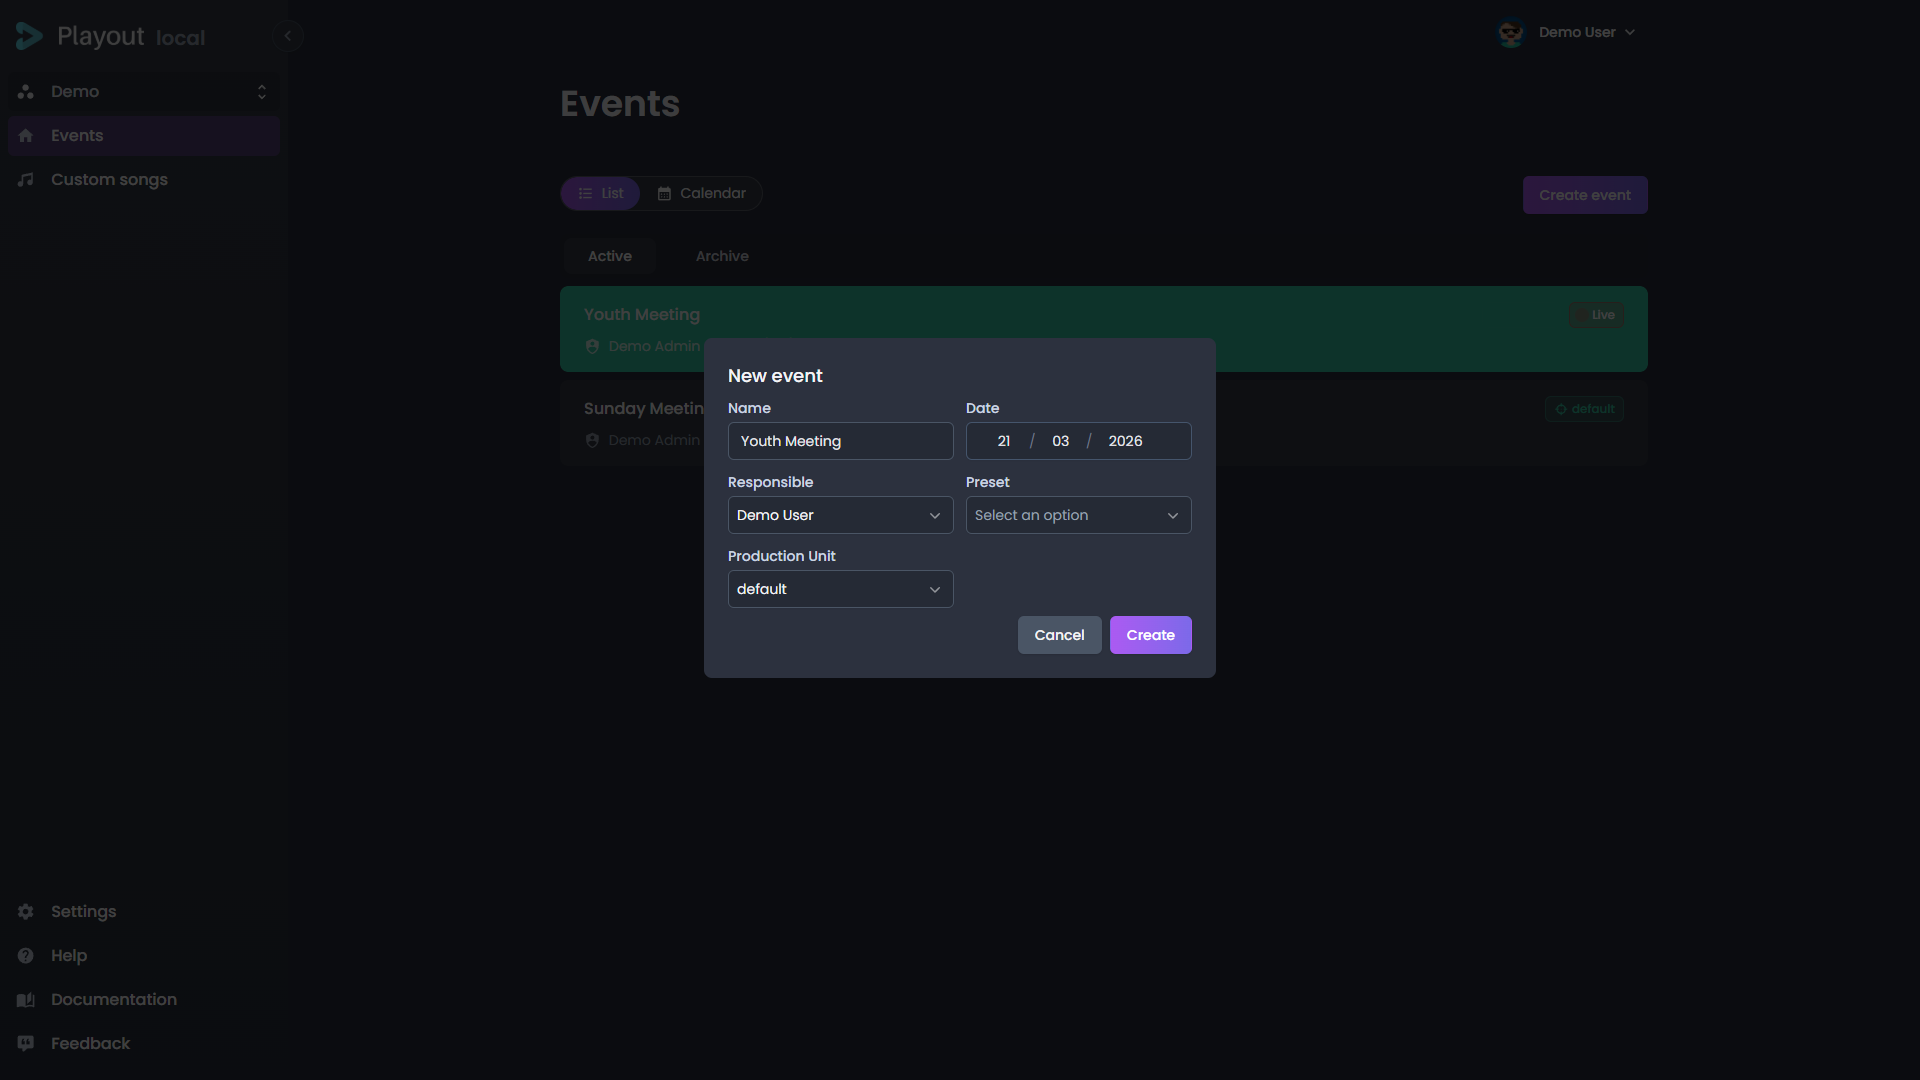Image resolution: width=1920 pixels, height=1080 pixels.
Task: Open the Sunday Meeting event card
Action: (x=1103, y=423)
